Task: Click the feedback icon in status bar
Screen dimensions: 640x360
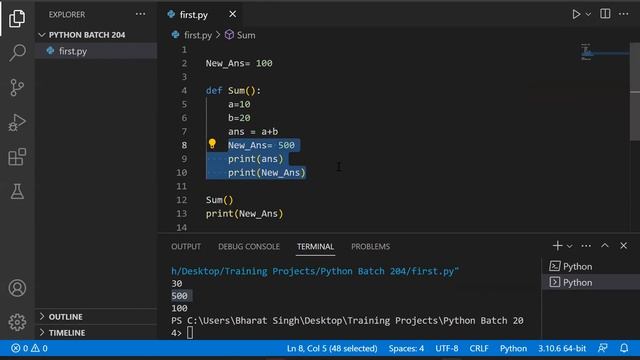Action: tap(602, 349)
